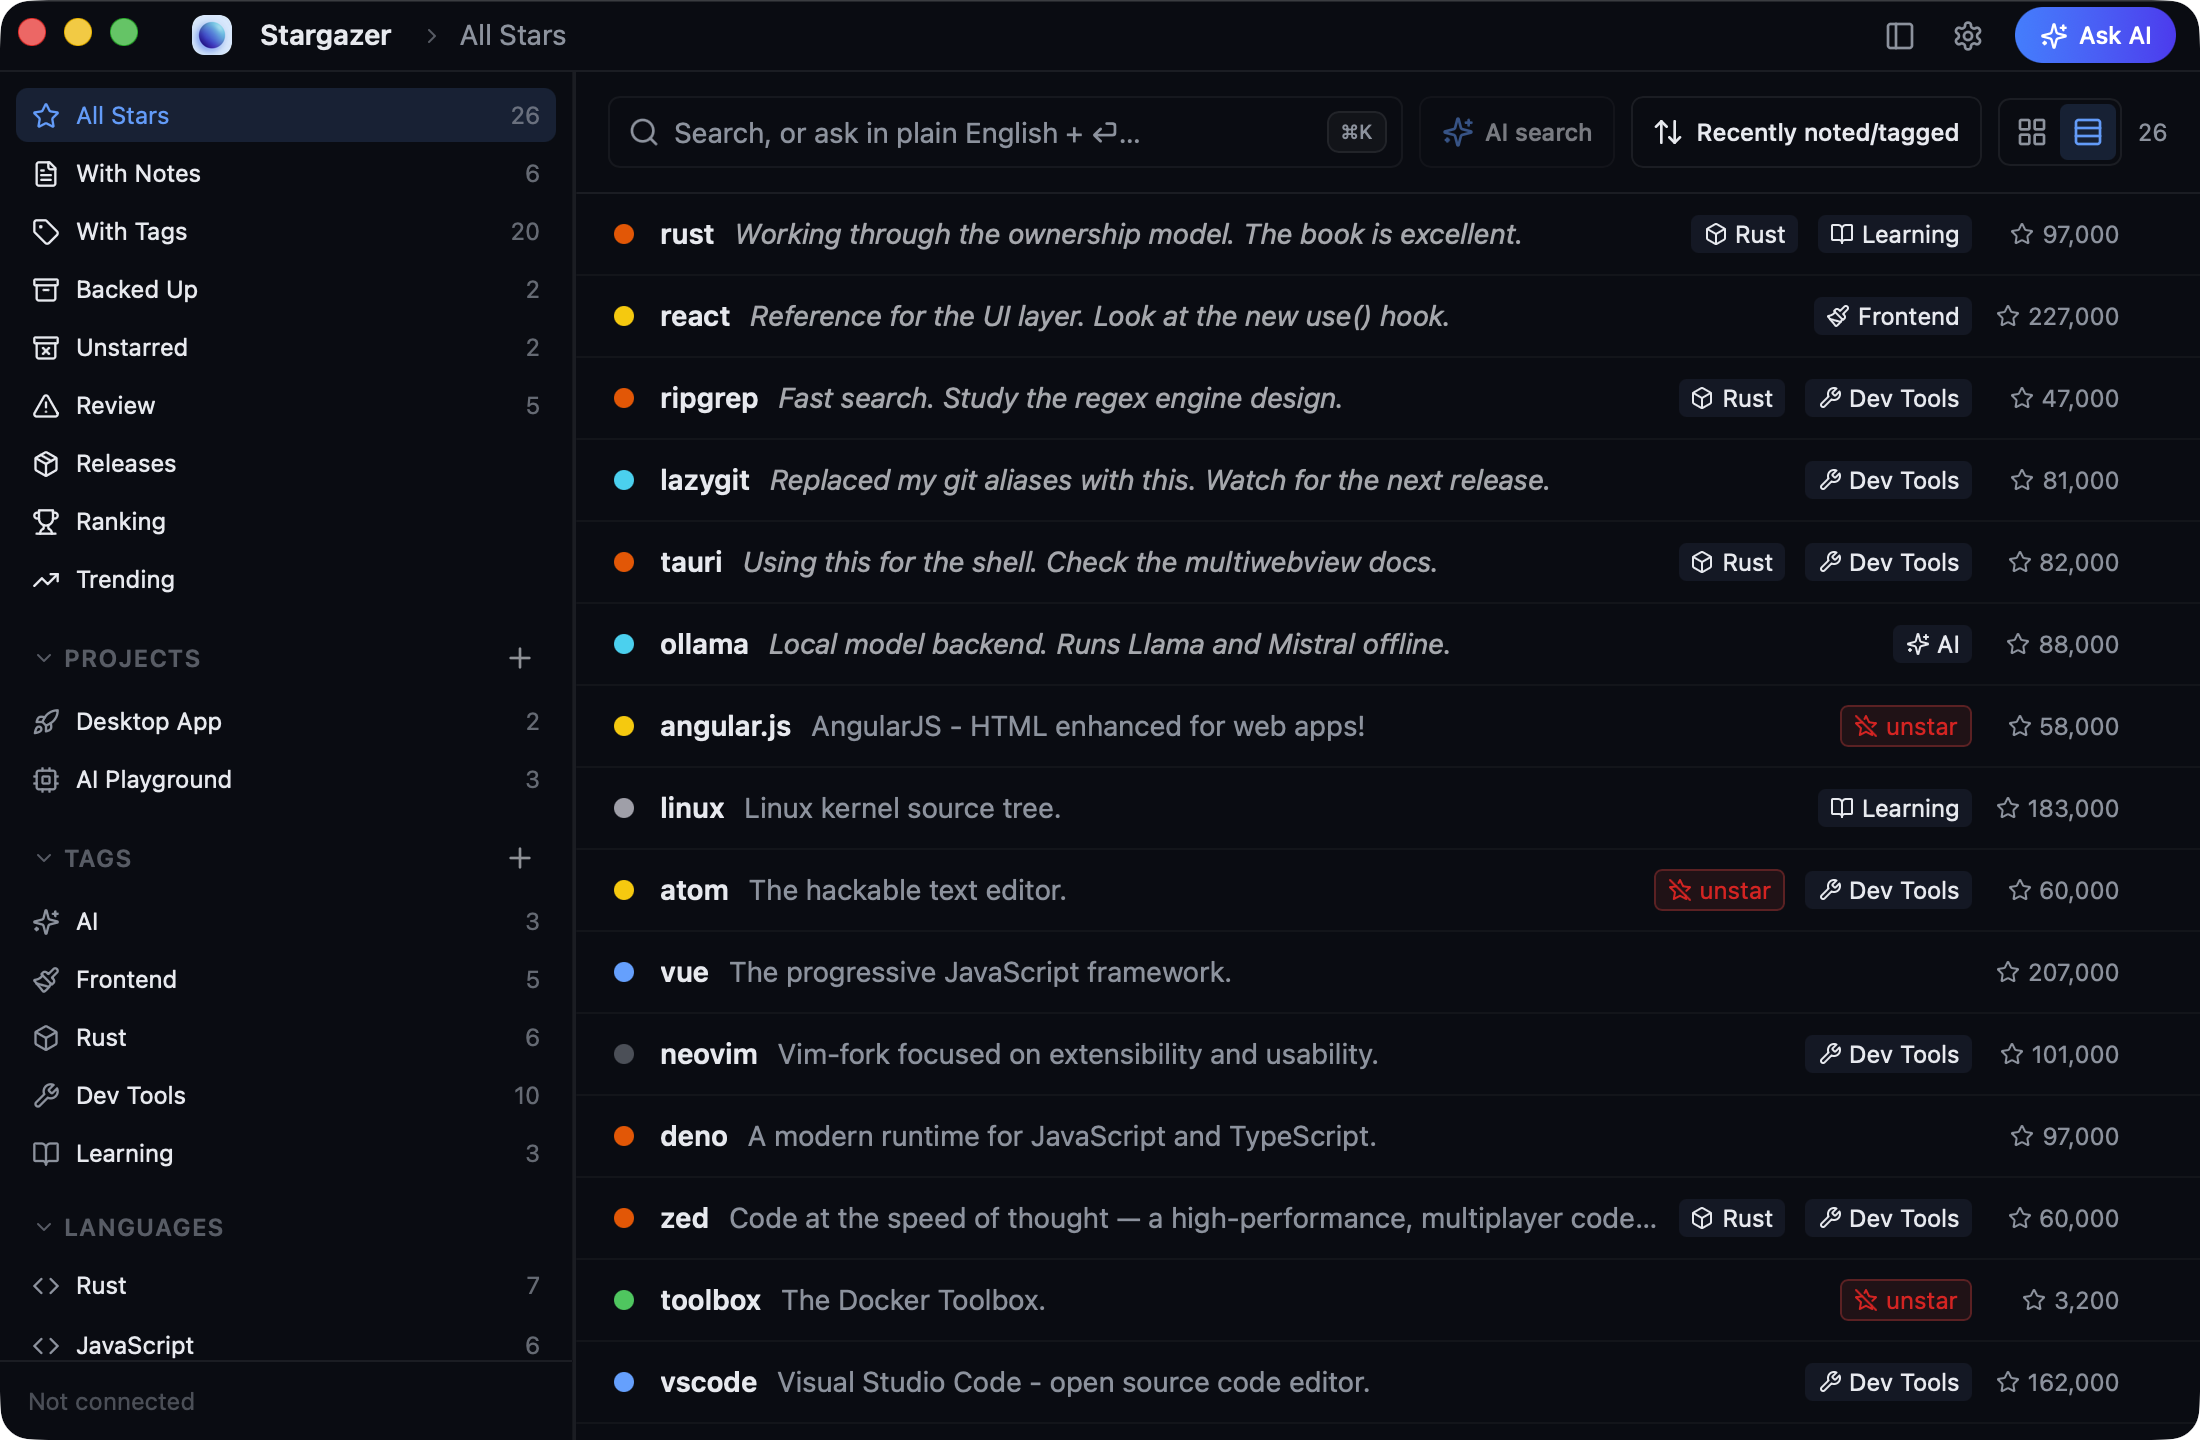
Task: Filter by Rust language in sidebar
Action: [x=286, y=1285]
